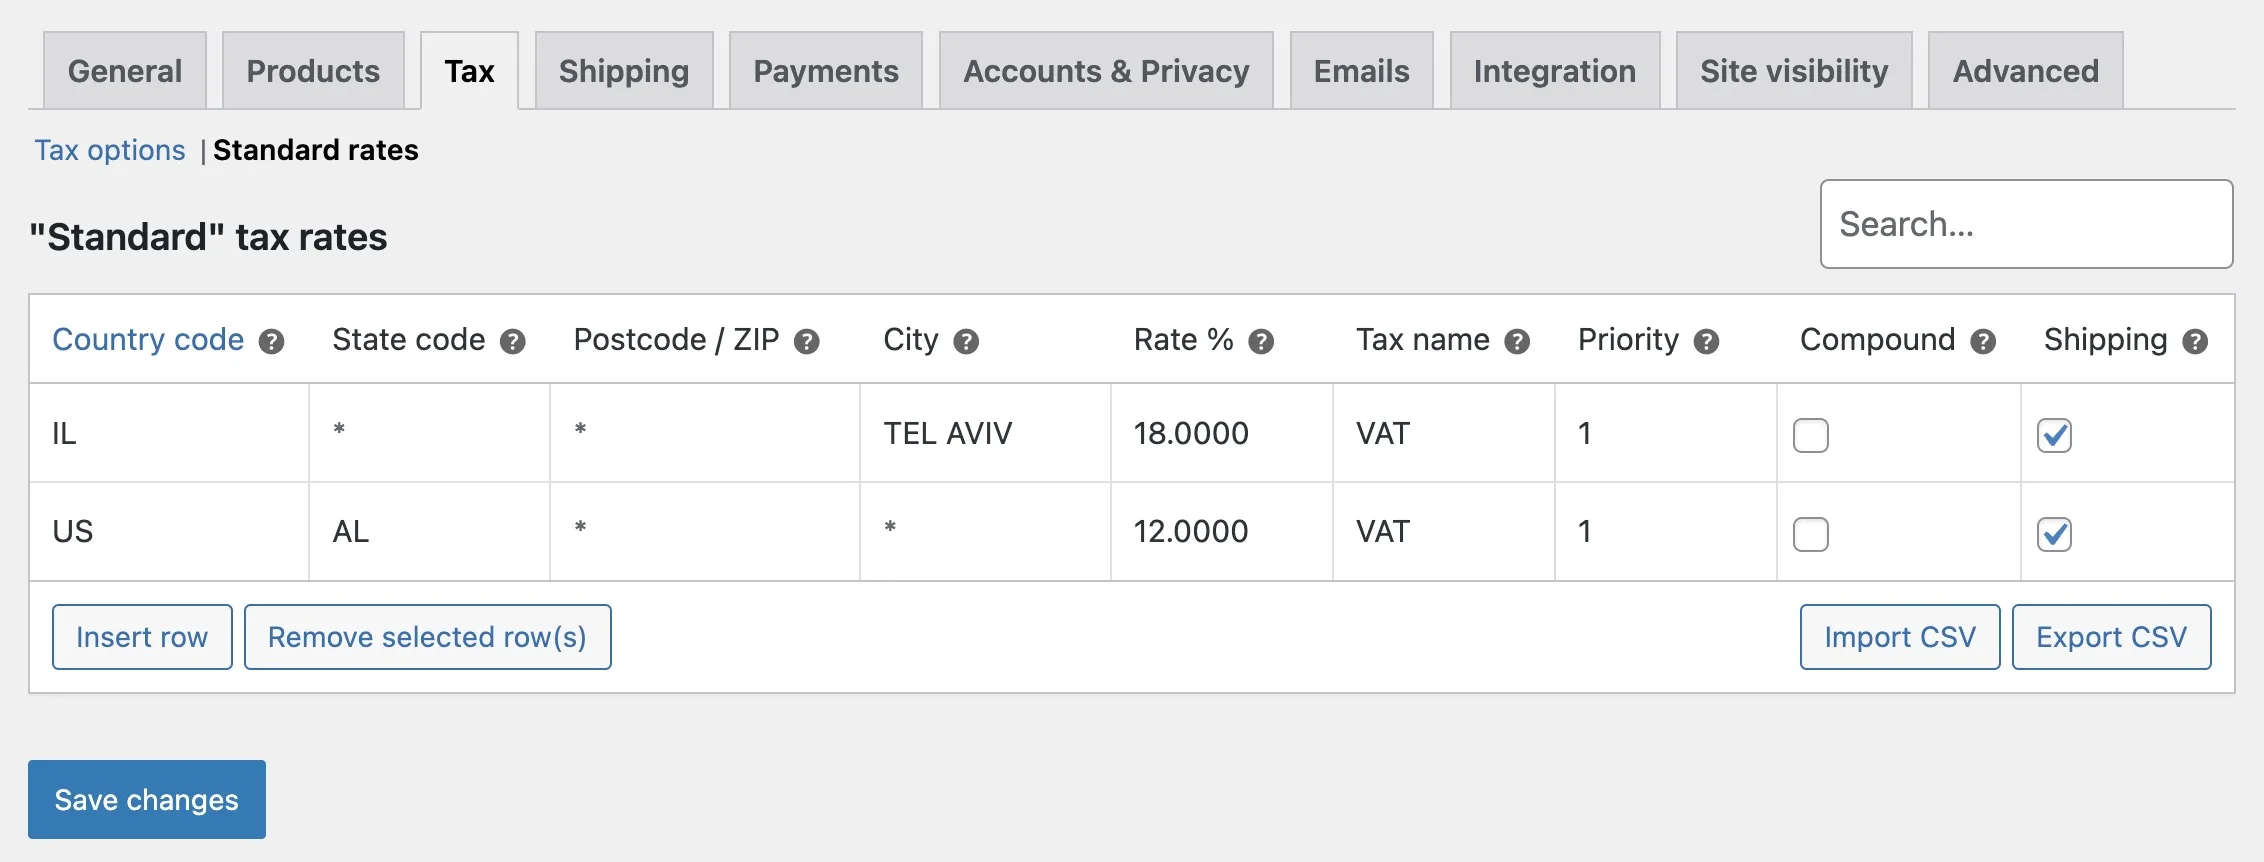Click Priority help icon
2264x862 pixels.
[1706, 342]
